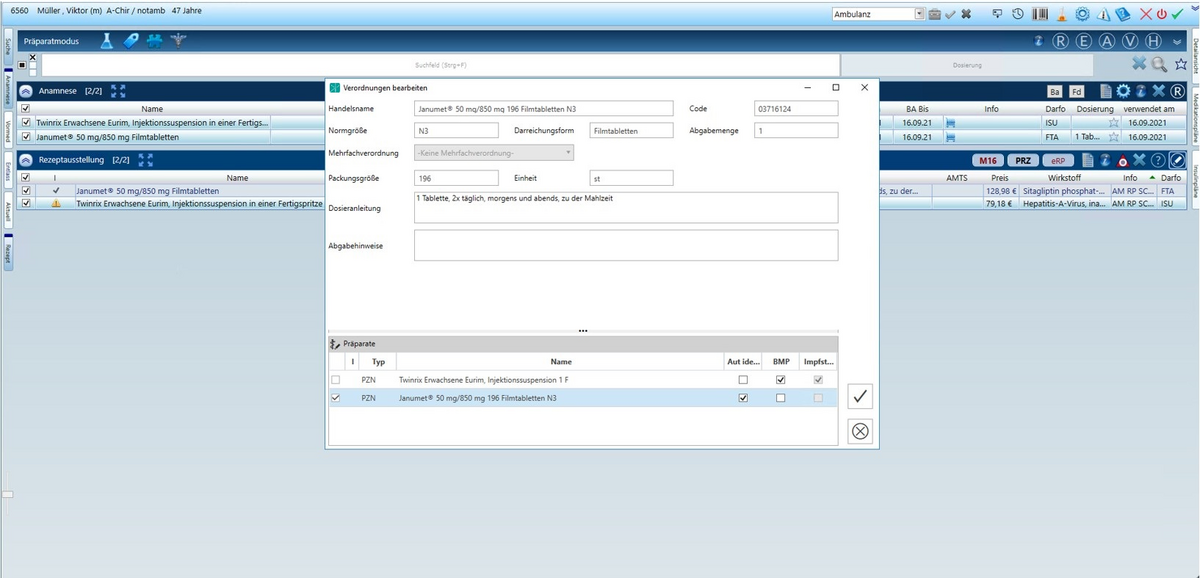Maximize Anamnese panel with expand arrows icon
Screen dimensions: 1200x578
tap(118, 91)
